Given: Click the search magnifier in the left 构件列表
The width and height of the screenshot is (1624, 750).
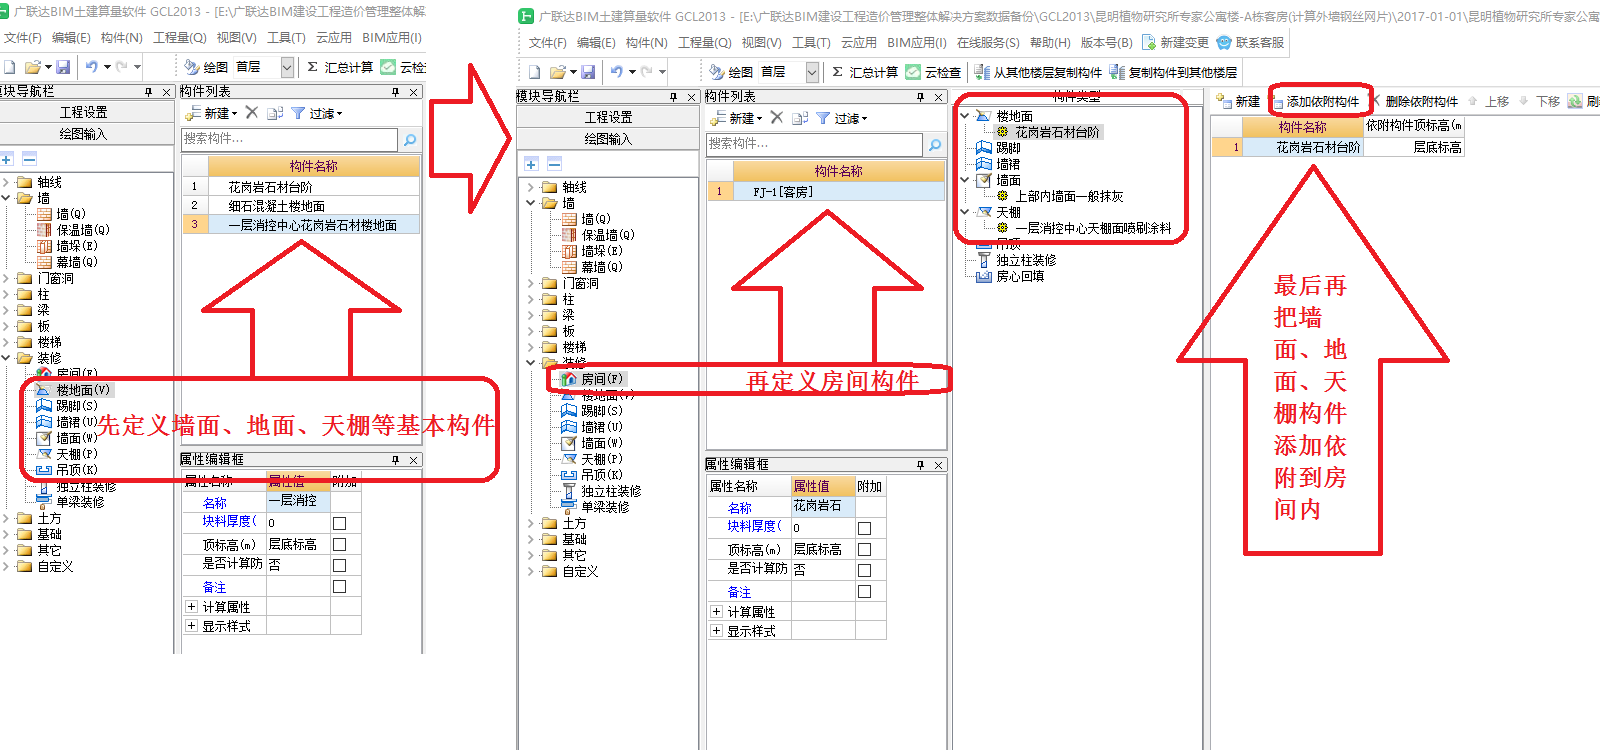Looking at the screenshot, I should point(410,140).
